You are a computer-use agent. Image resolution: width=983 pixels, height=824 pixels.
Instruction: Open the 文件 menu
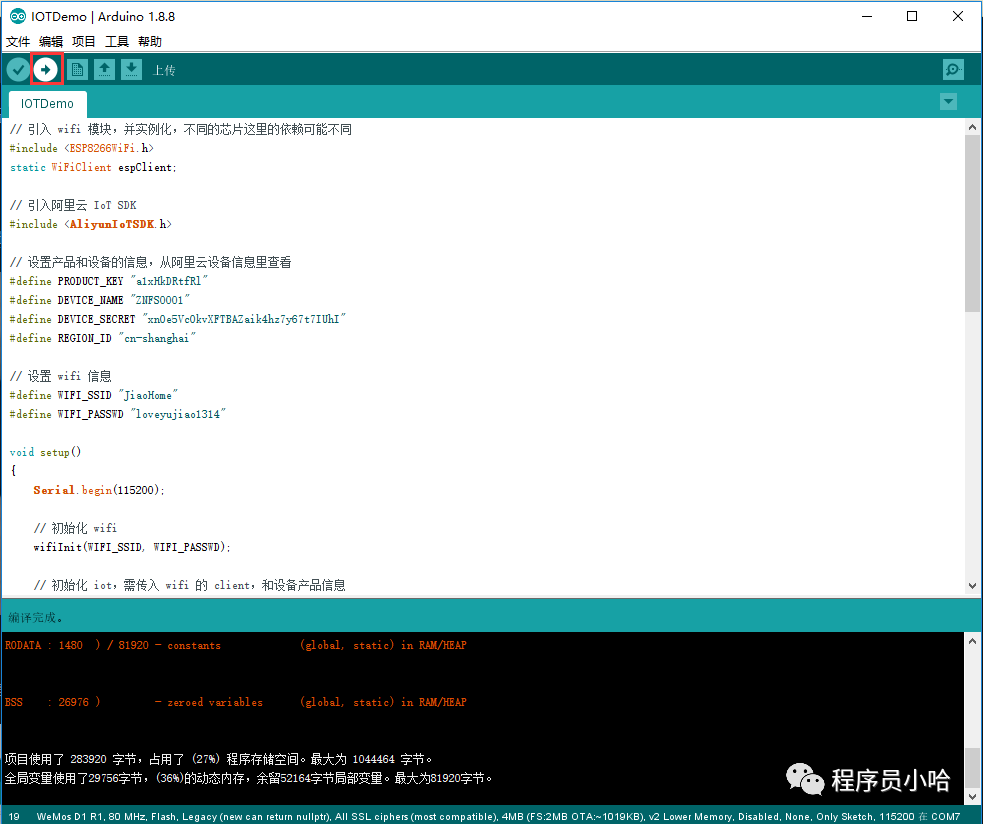(18, 42)
